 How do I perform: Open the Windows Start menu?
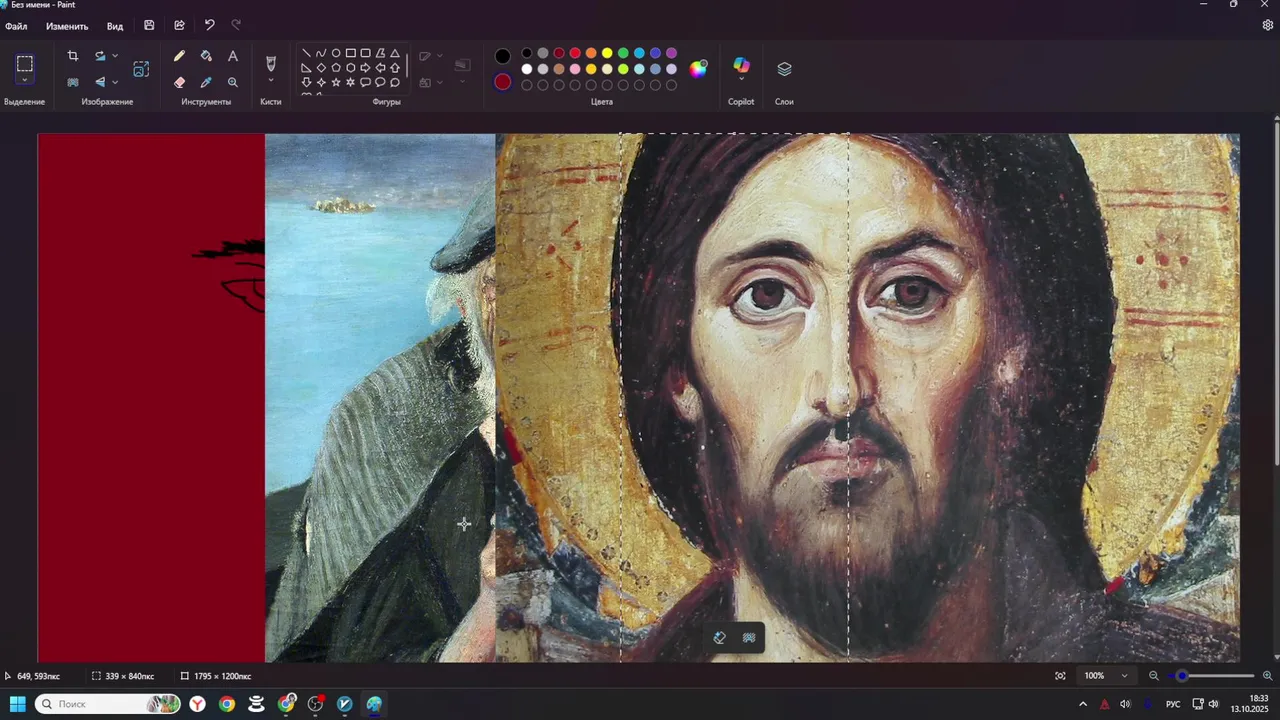click(18, 704)
